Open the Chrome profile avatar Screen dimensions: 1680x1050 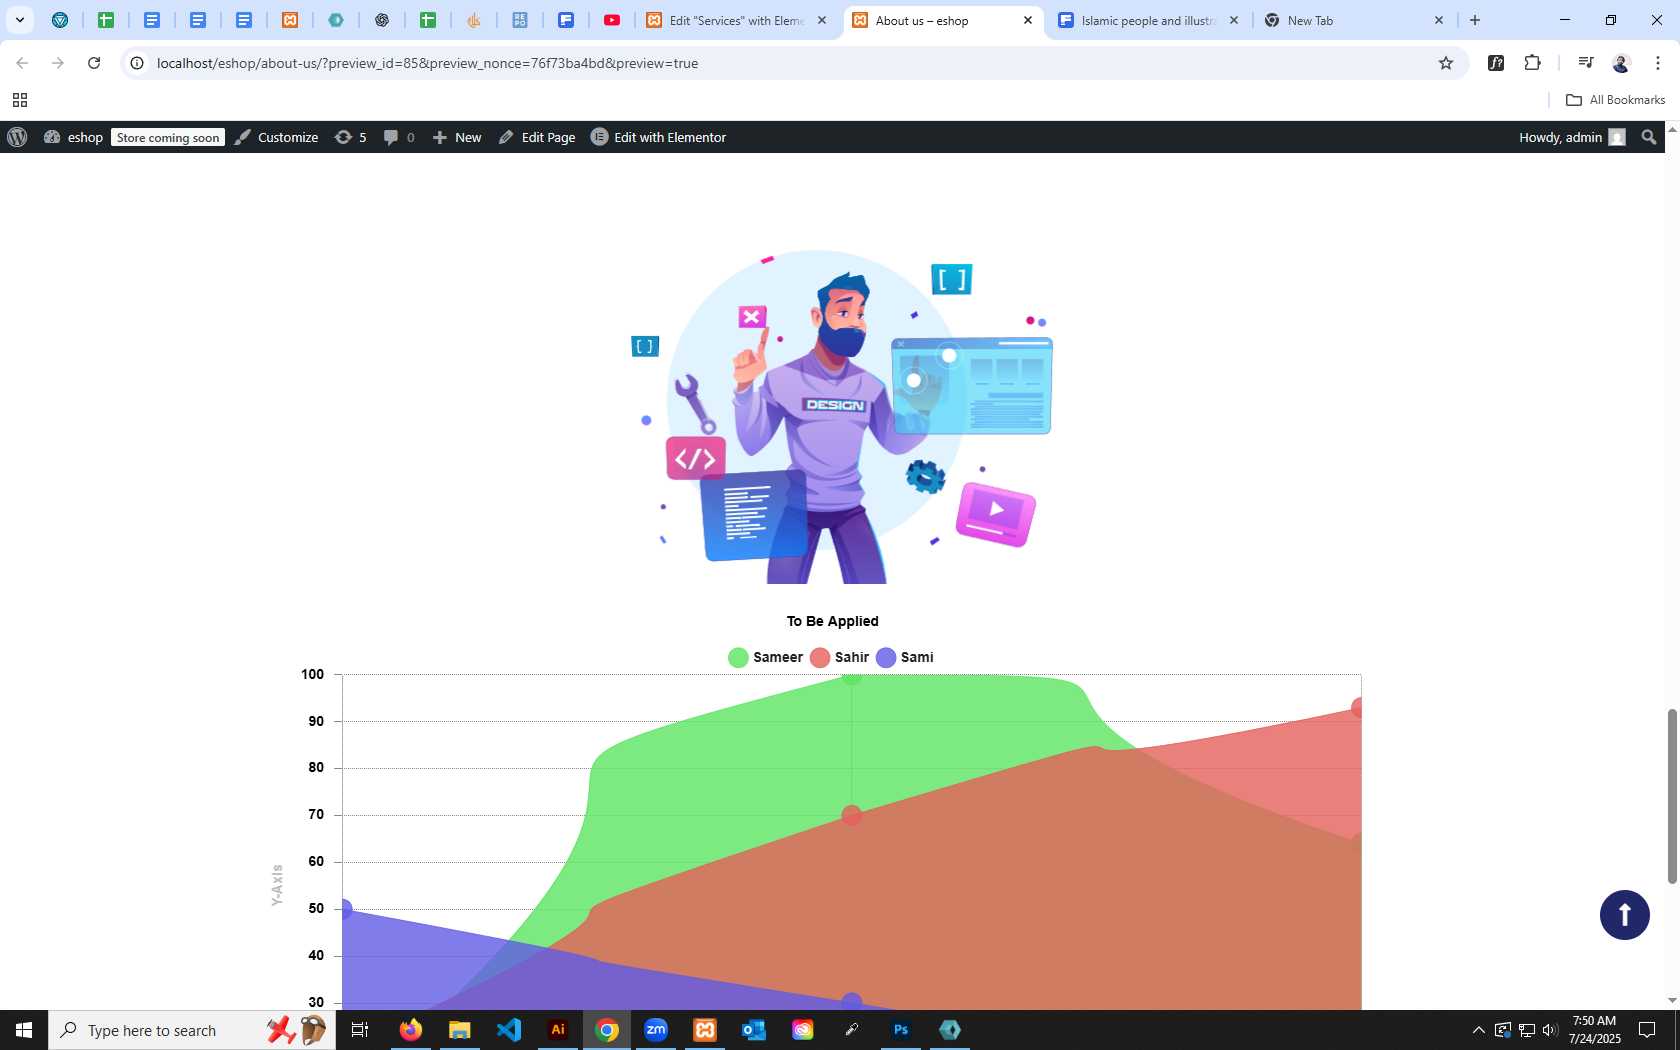[x=1621, y=63]
